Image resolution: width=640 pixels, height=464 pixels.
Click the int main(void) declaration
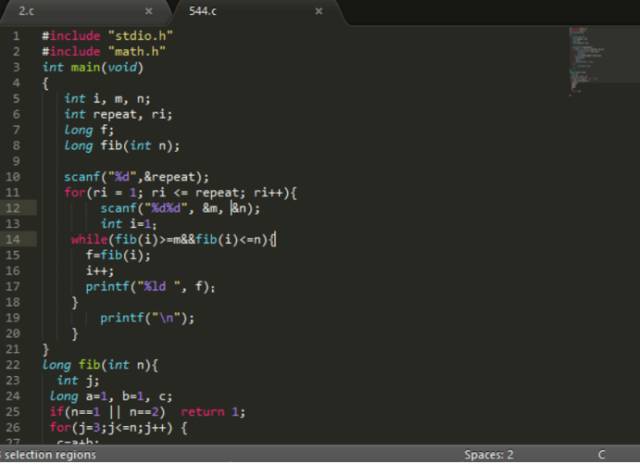coord(93,67)
